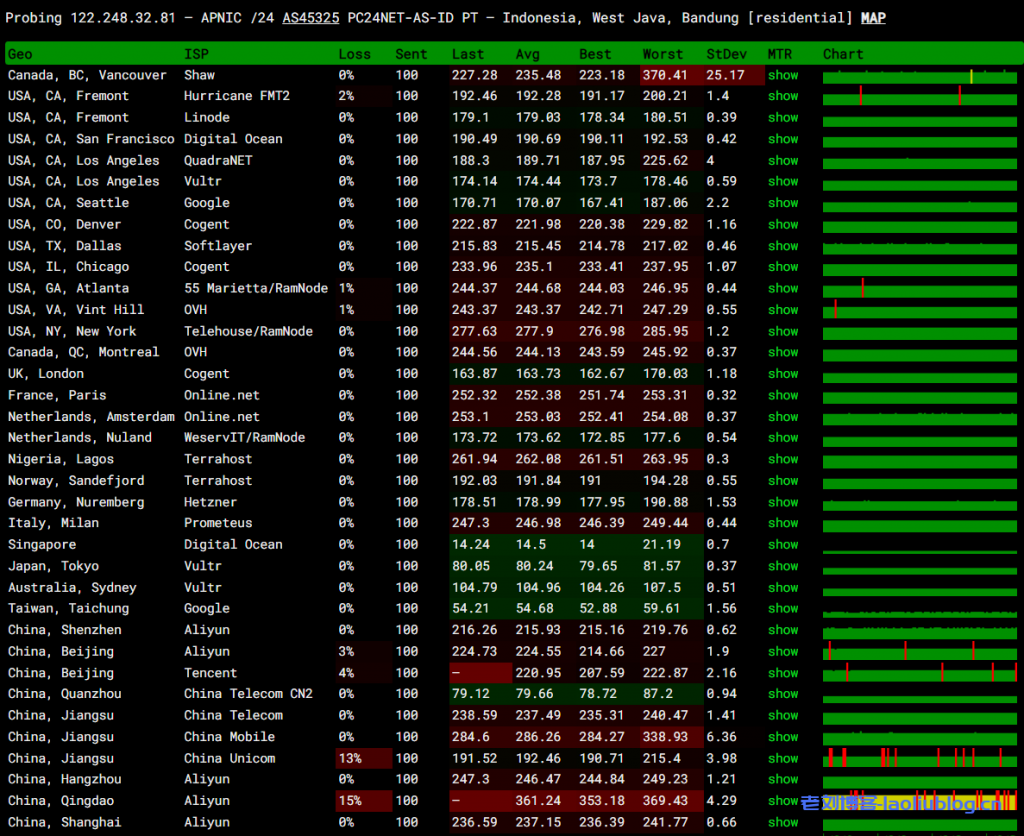Click show for UK, London Cogent
The width and height of the screenshot is (1024, 836).
click(783, 374)
